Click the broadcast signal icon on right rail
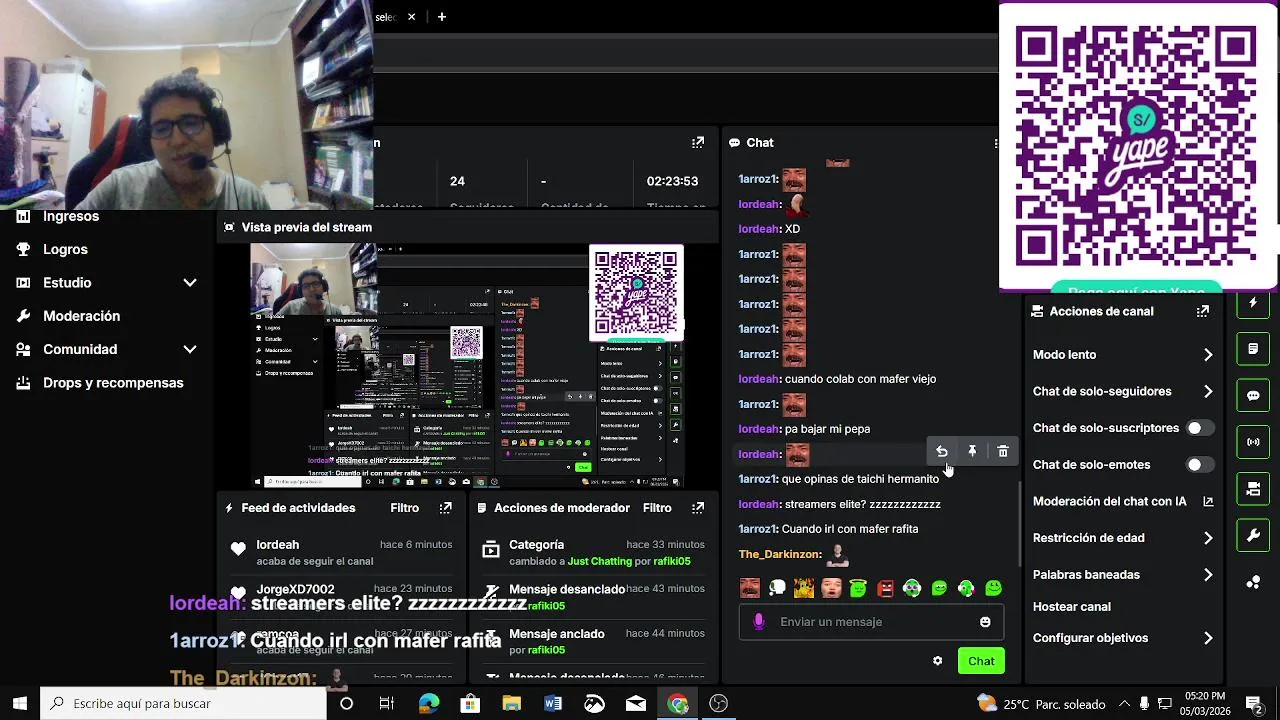 click(1253, 441)
